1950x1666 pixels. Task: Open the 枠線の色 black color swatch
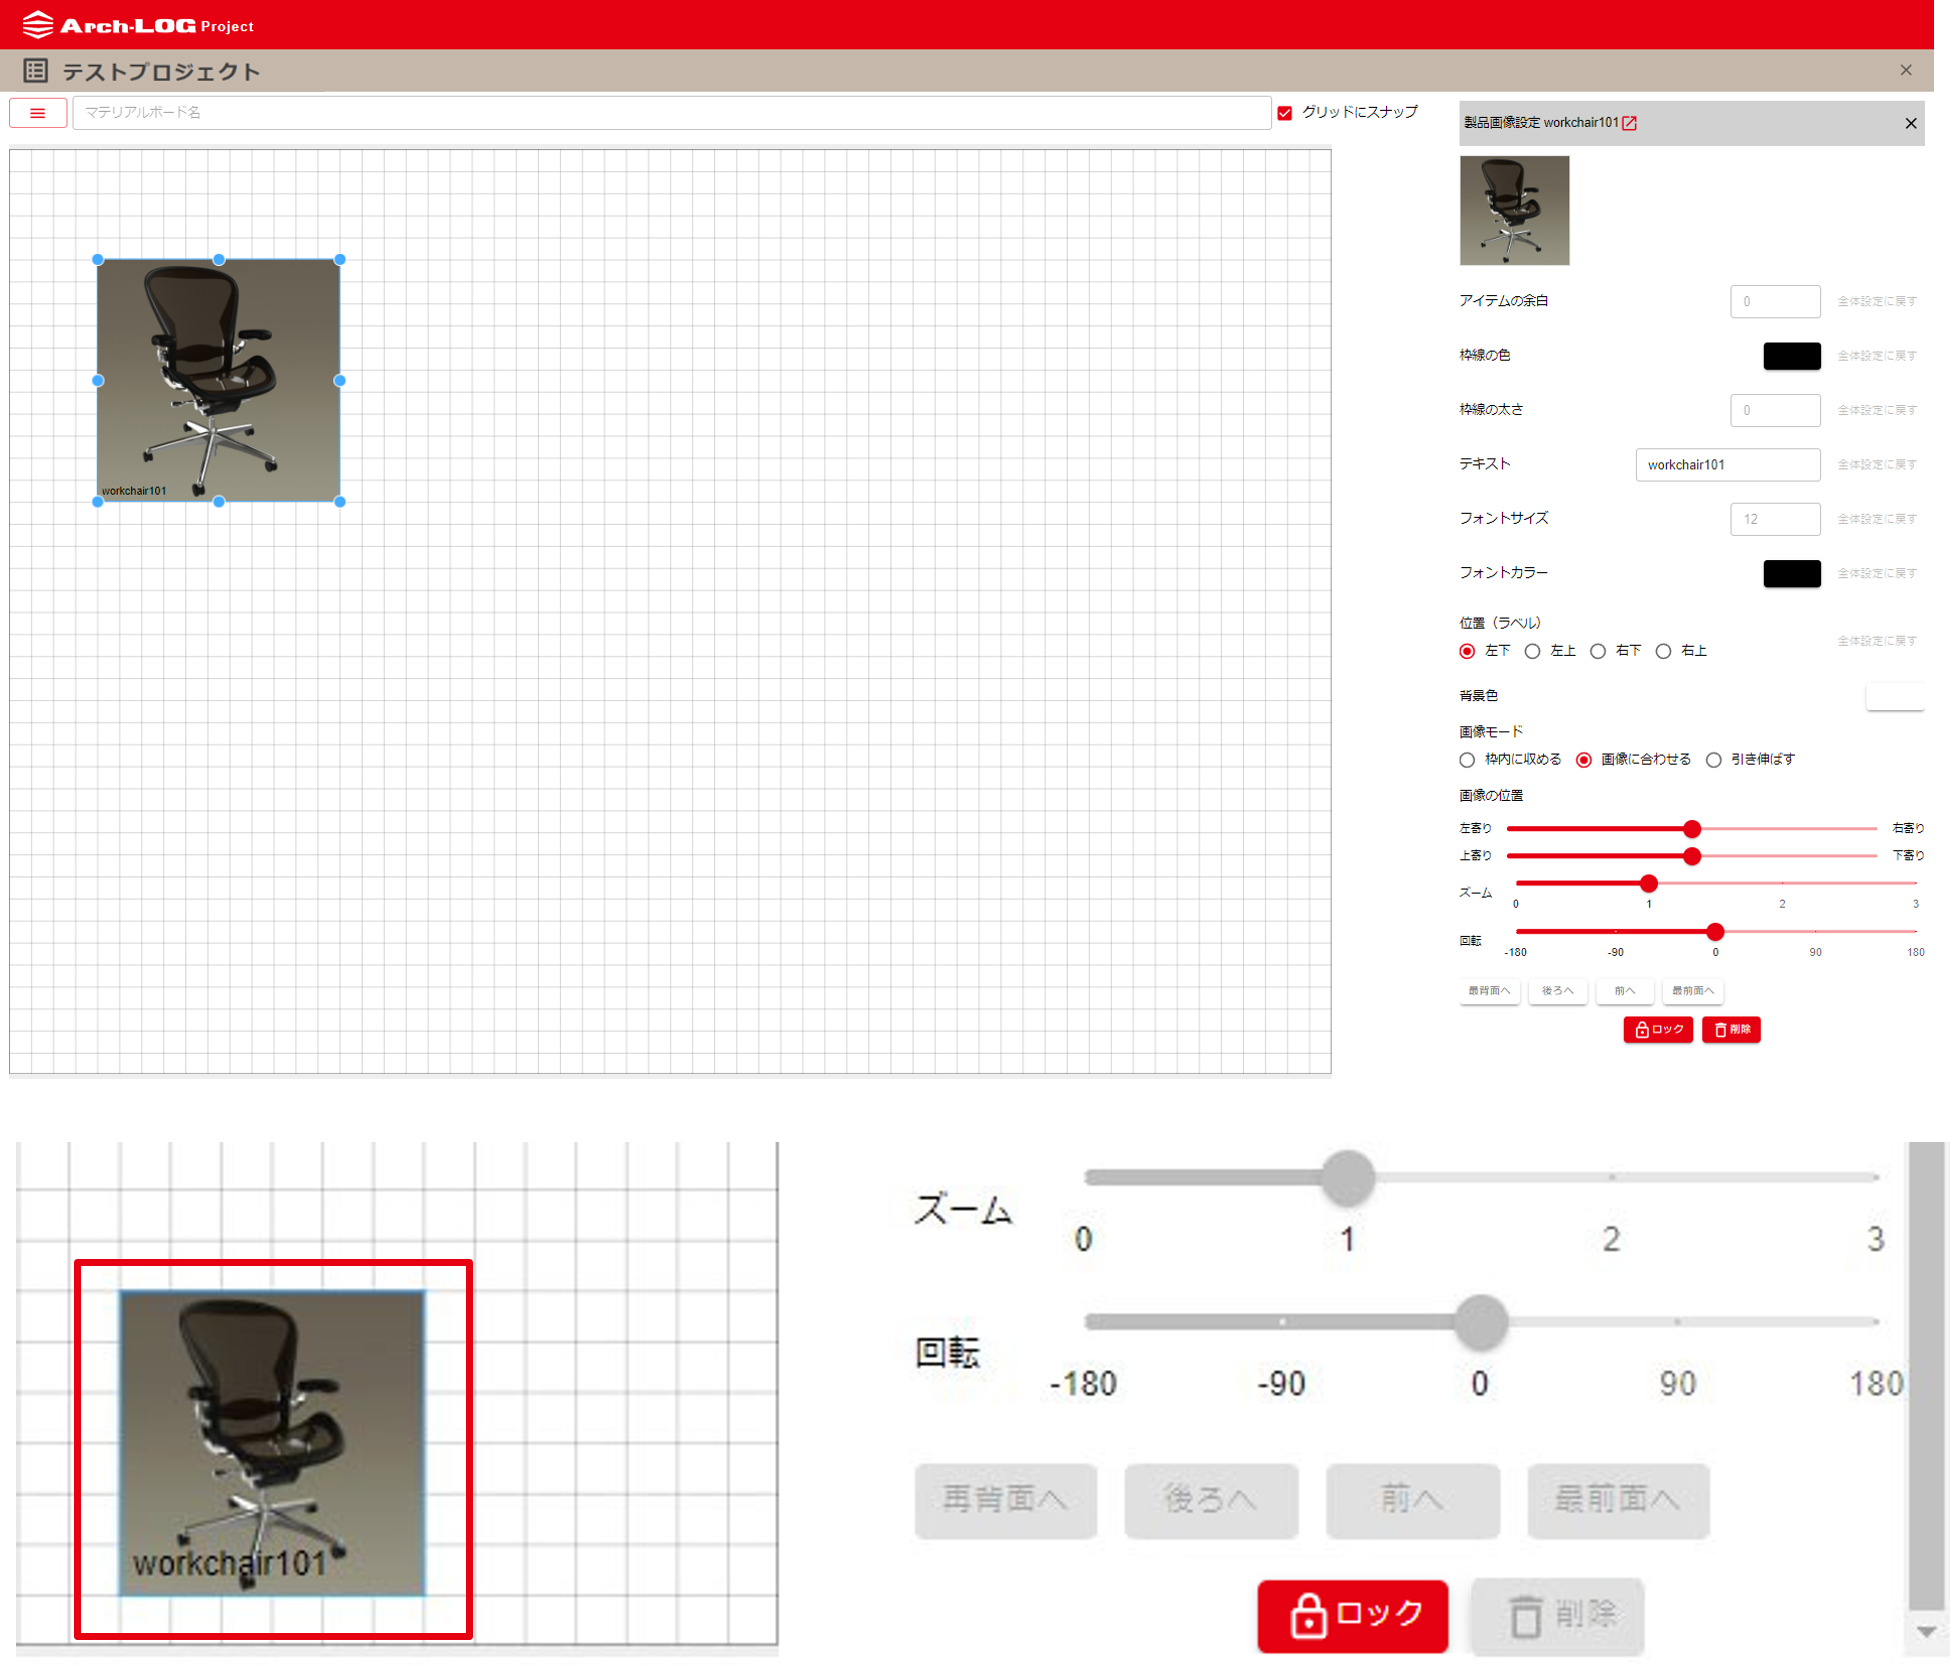tap(1791, 356)
